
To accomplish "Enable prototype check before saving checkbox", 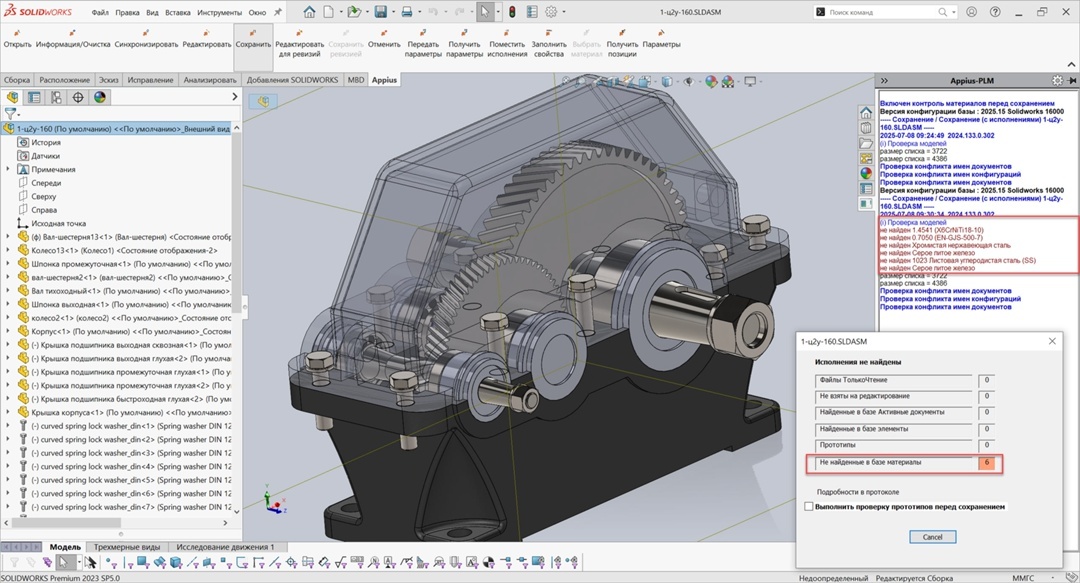I will click(x=809, y=507).
